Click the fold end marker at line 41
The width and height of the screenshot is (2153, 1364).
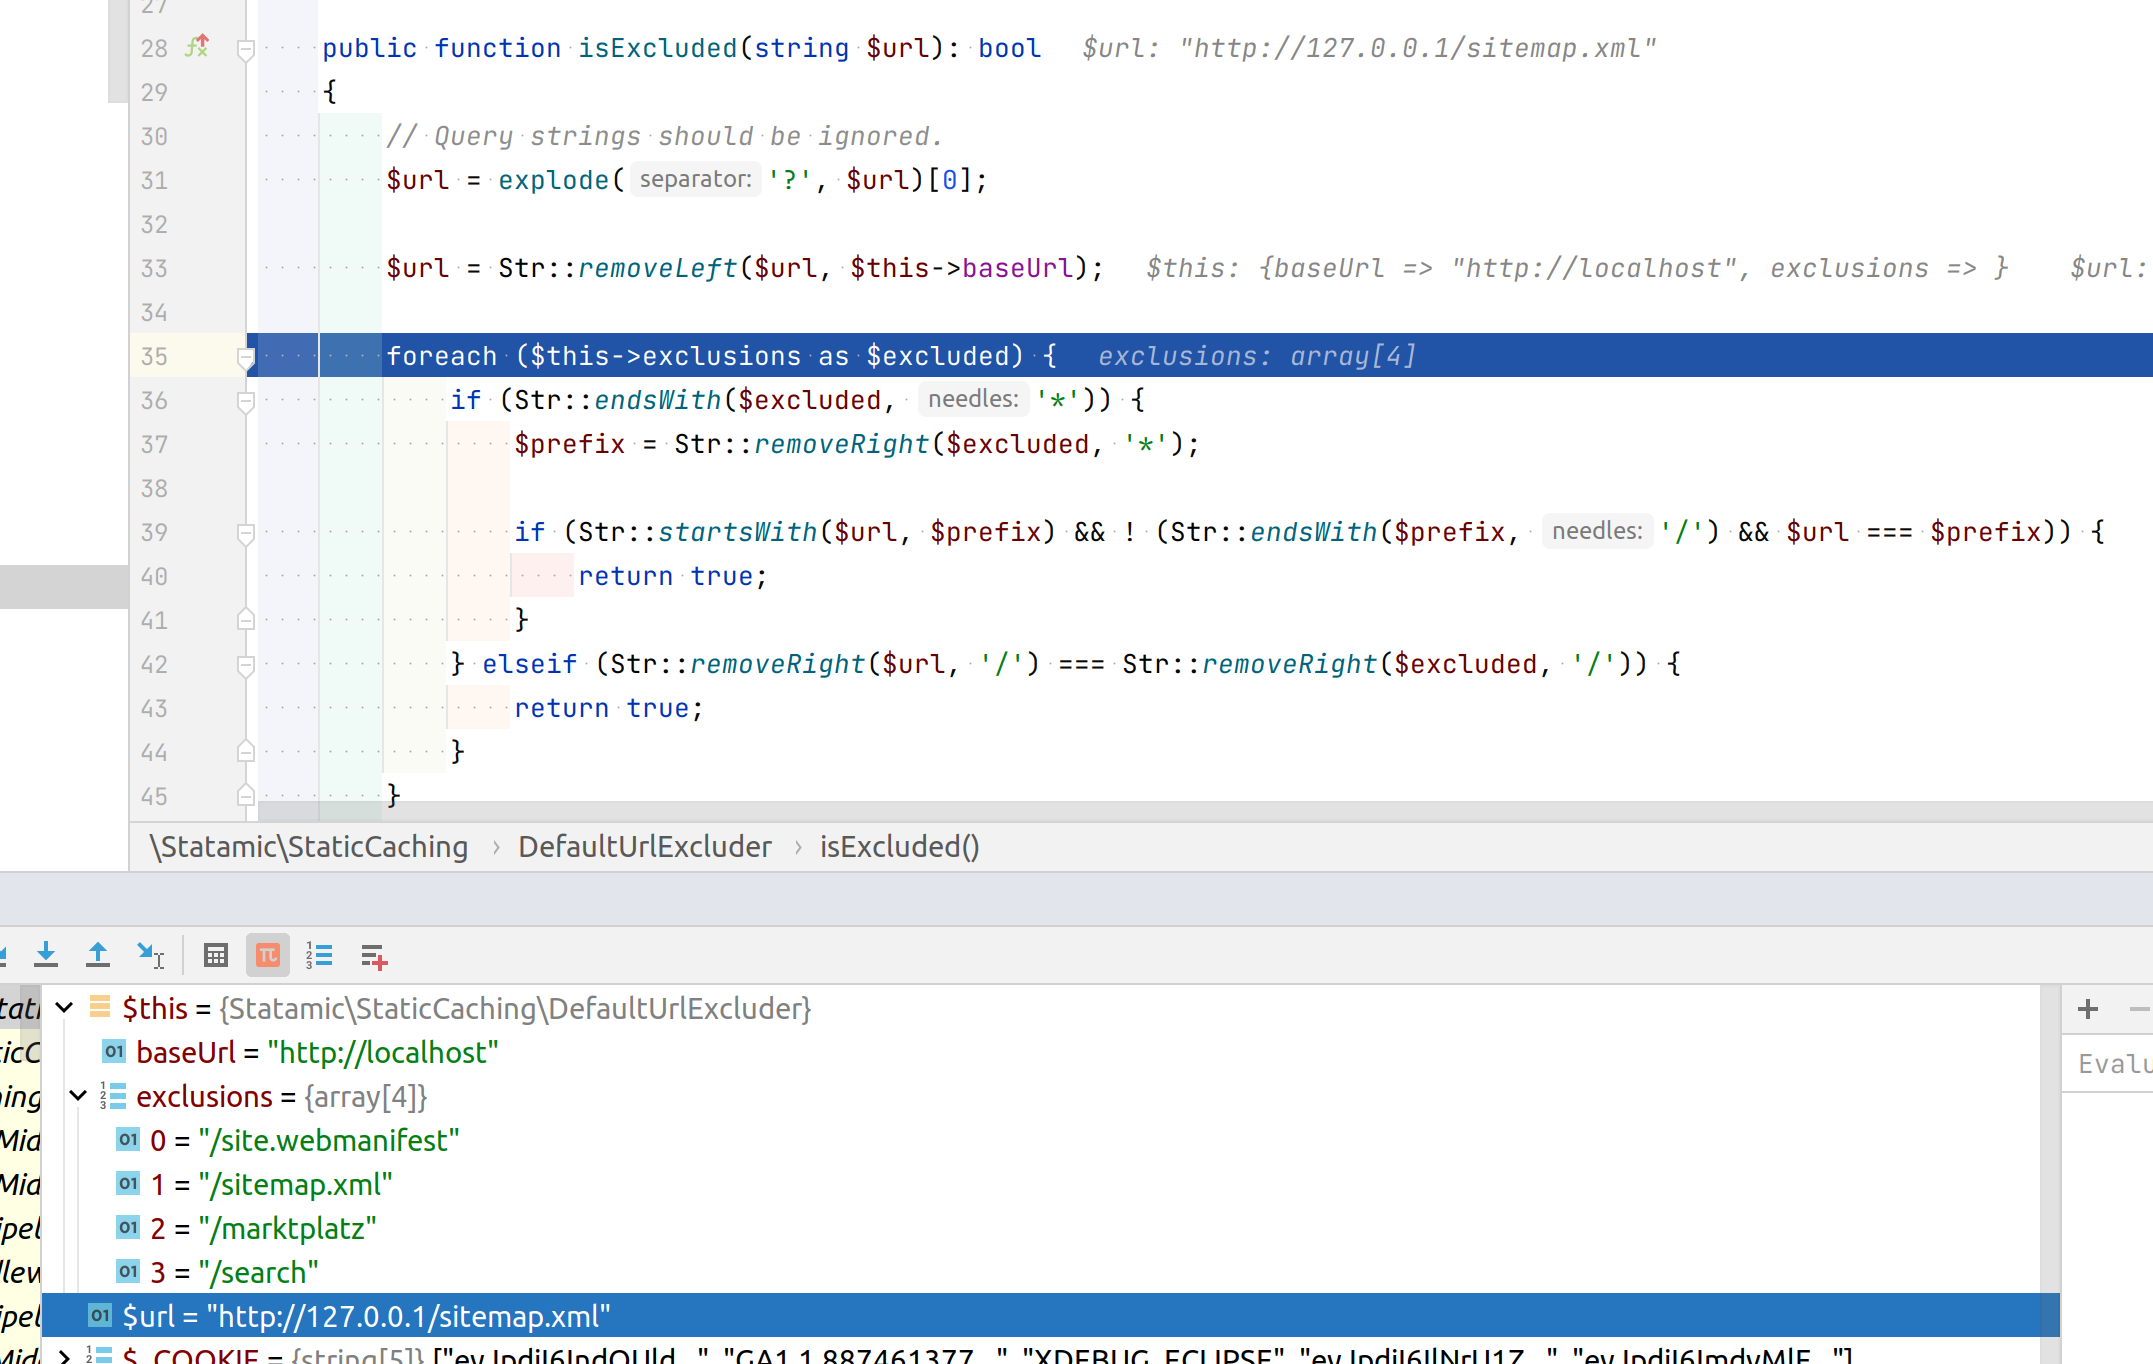246,619
